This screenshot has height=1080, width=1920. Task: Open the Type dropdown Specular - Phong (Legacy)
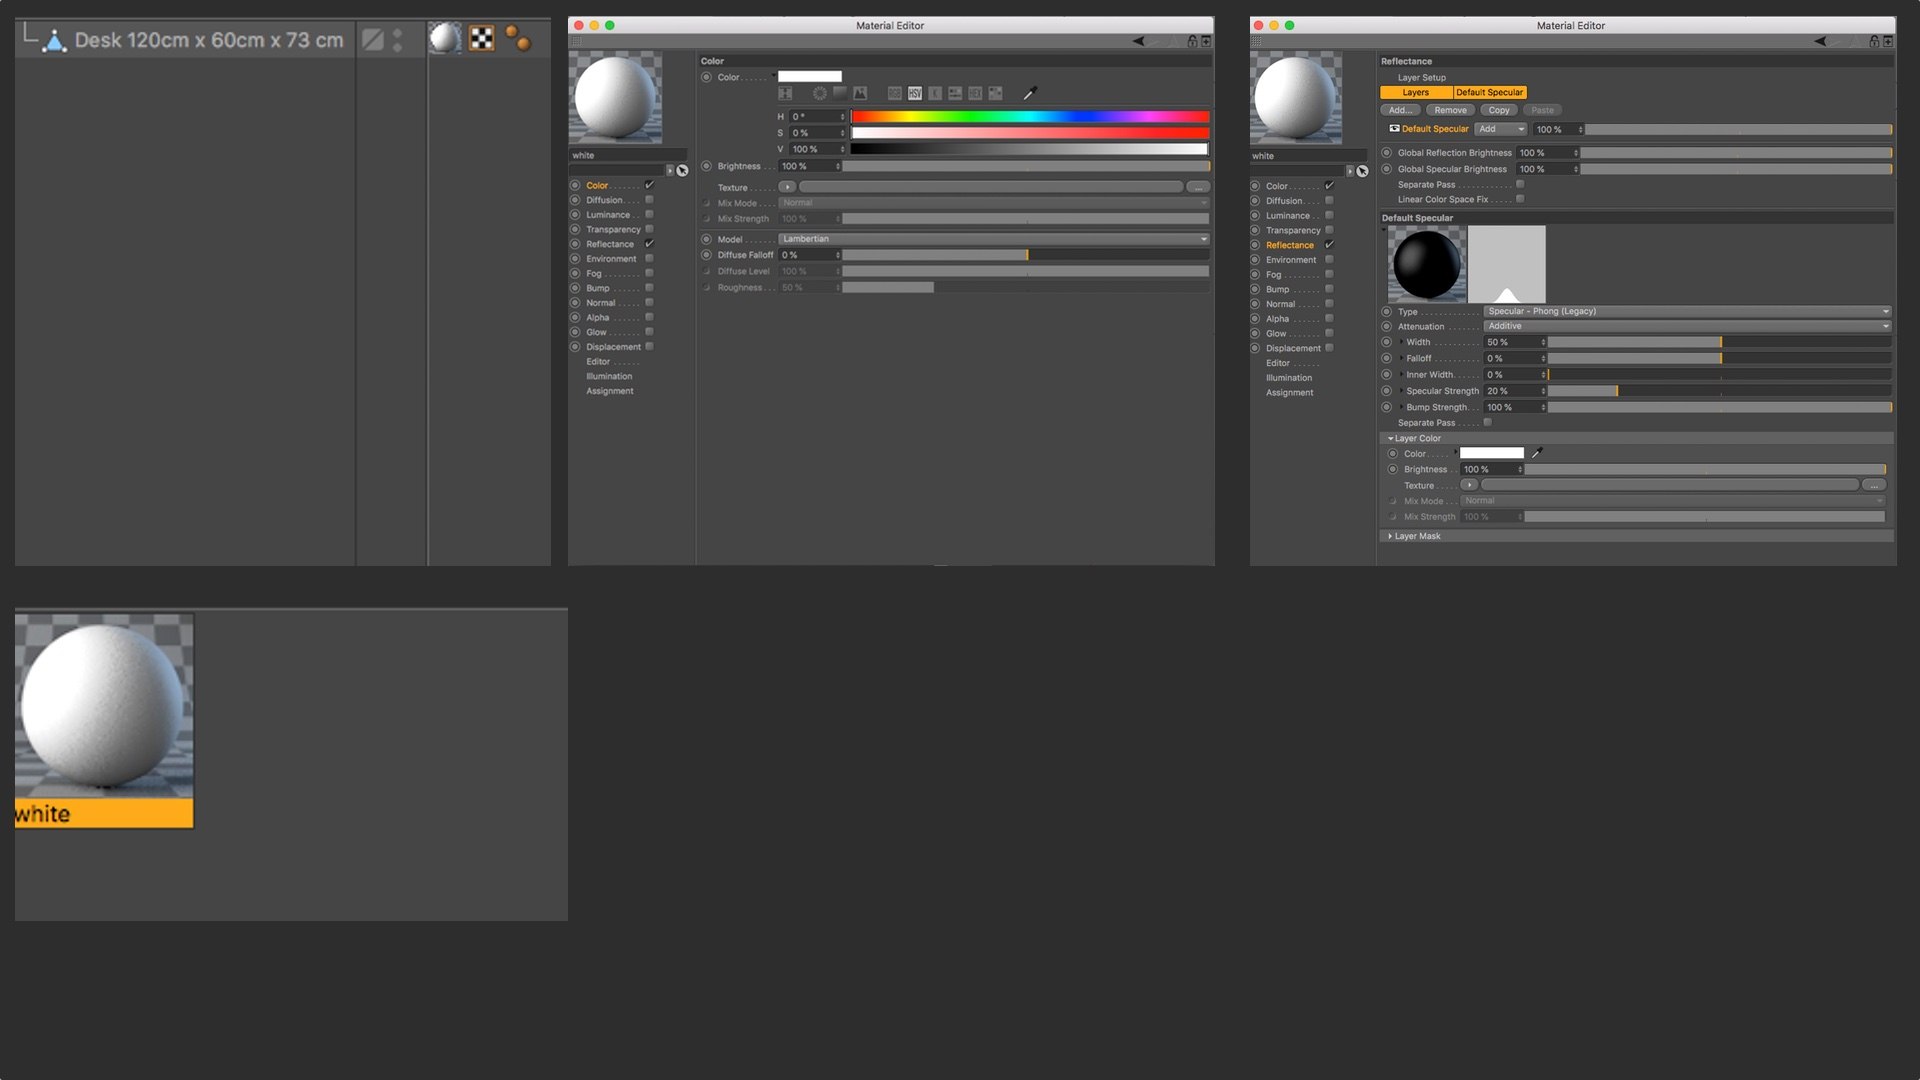tap(1686, 311)
